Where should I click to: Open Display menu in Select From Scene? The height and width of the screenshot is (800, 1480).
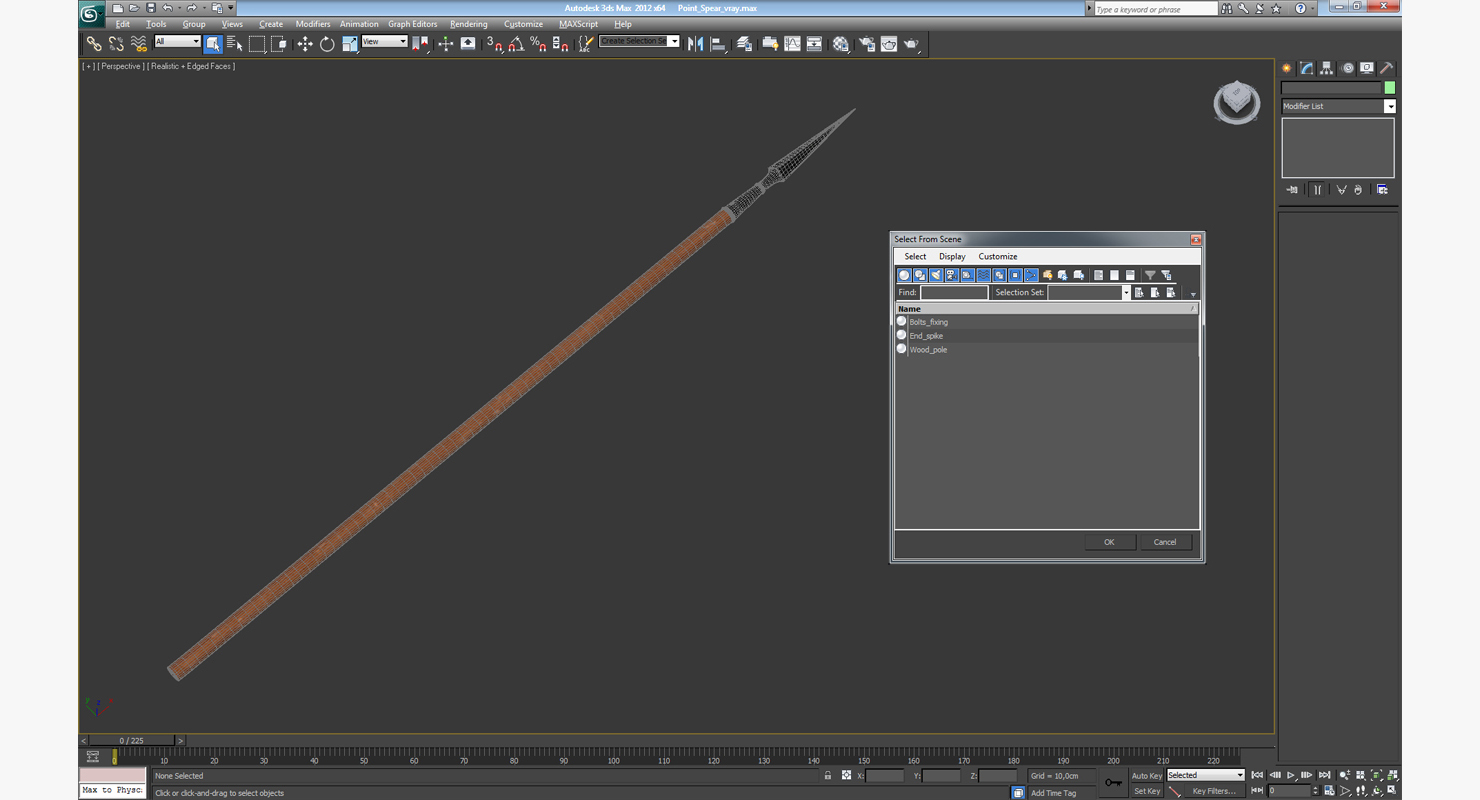pos(952,257)
